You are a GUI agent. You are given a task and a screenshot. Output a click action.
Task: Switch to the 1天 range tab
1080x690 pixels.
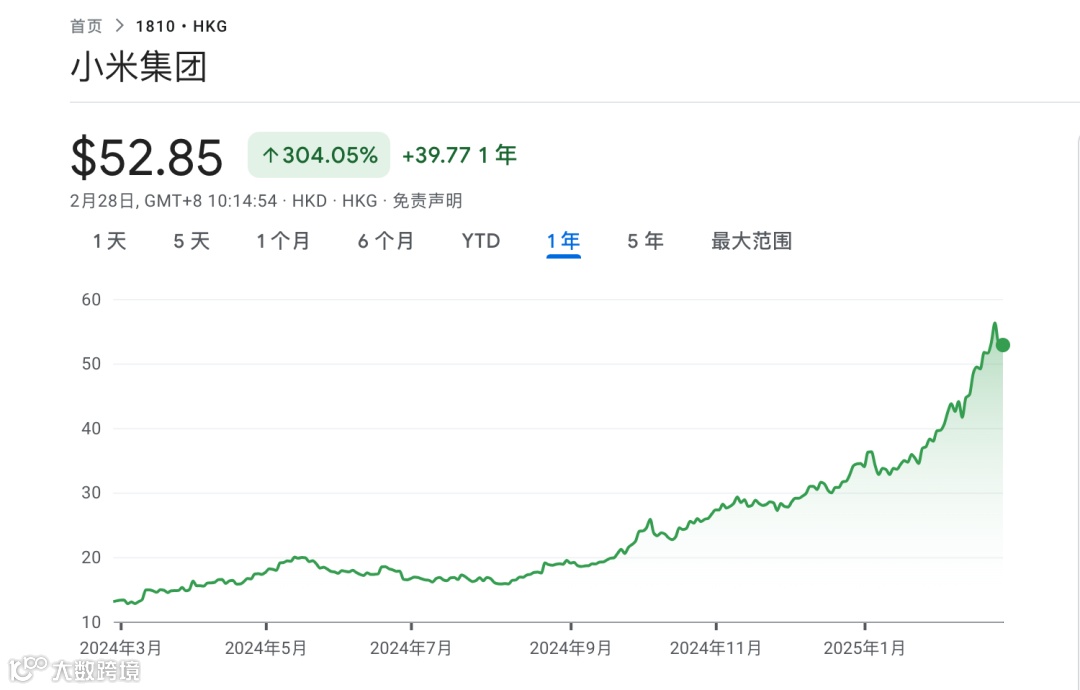110,241
